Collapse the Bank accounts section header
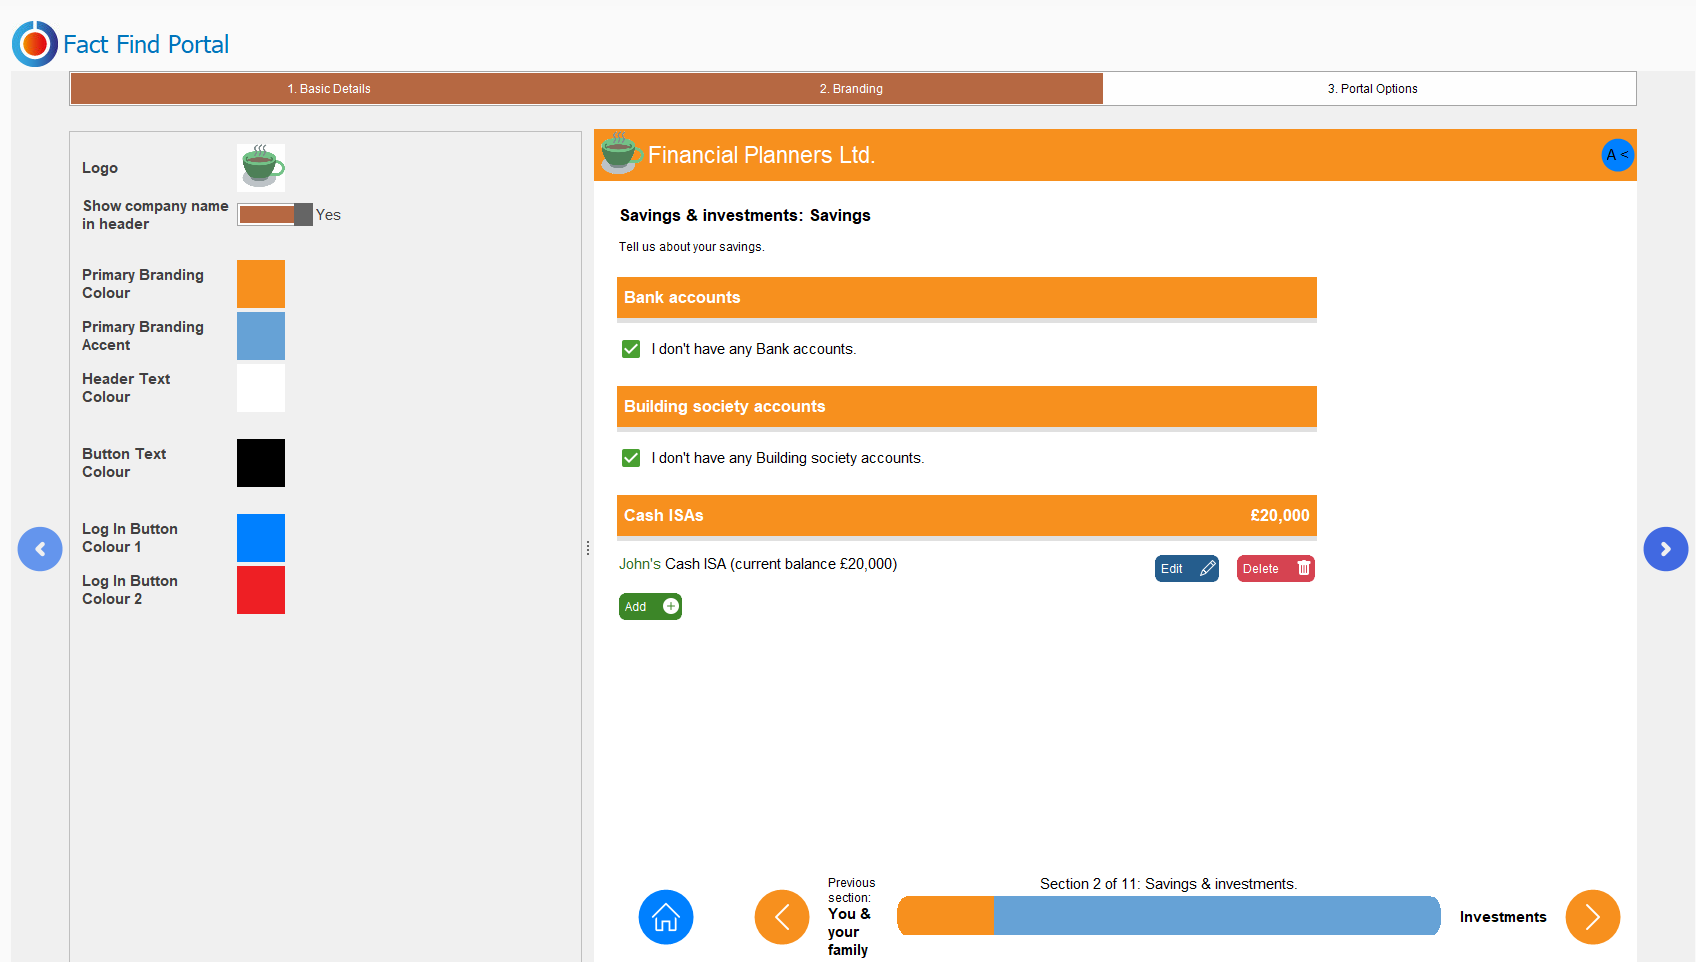 click(x=966, y=298)
